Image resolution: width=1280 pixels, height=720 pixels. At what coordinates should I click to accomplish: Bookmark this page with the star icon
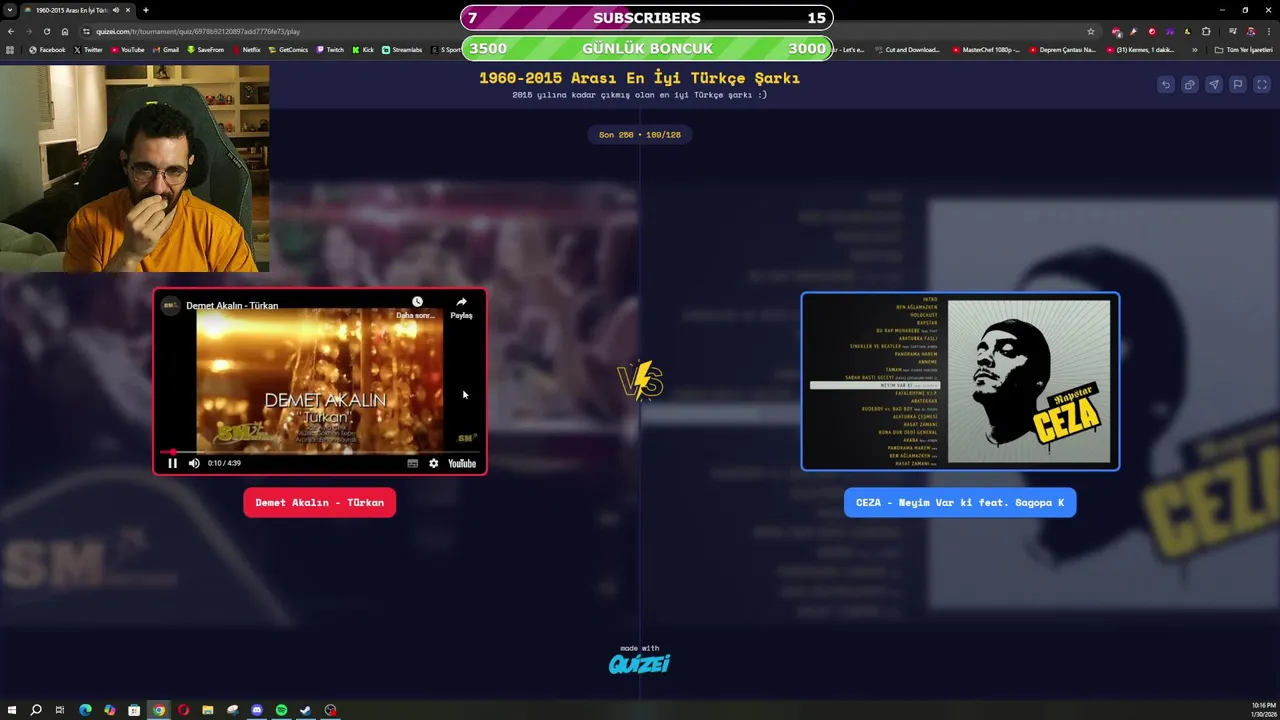coord(1090,31)
